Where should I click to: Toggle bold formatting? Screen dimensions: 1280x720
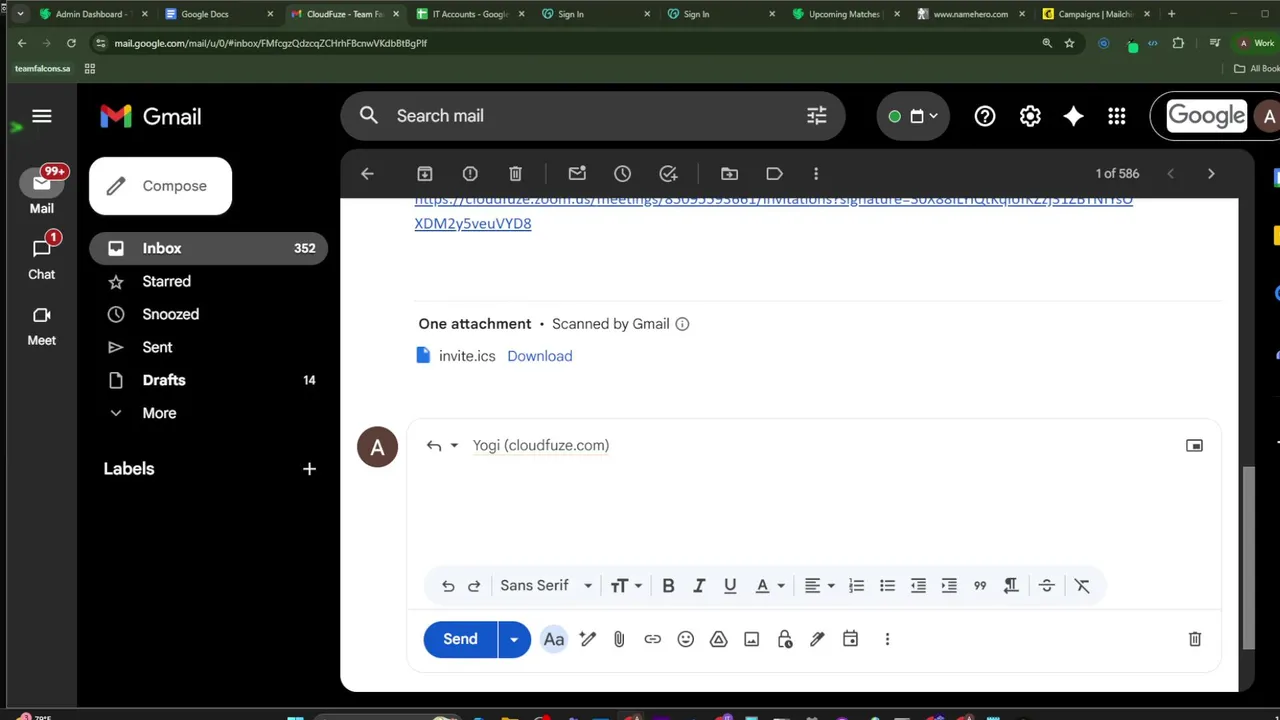(x=668, y=586)
